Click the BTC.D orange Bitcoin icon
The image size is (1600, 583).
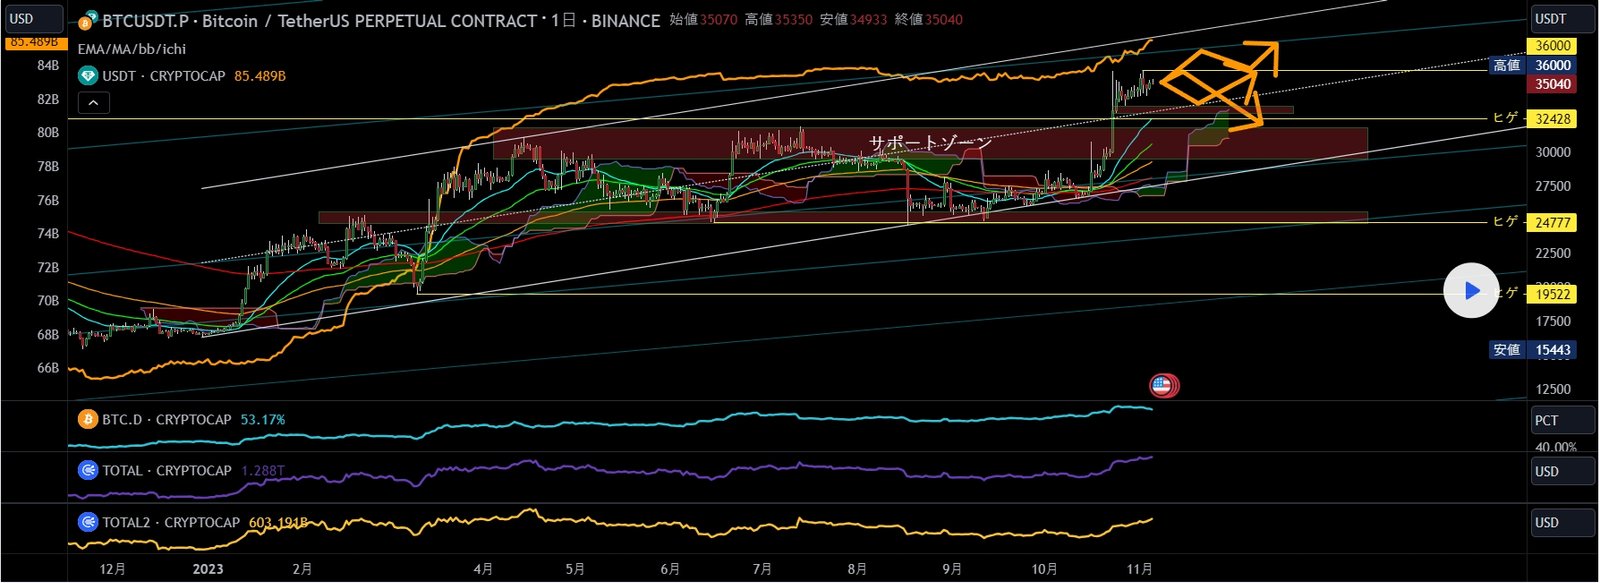tap(88, 419)
